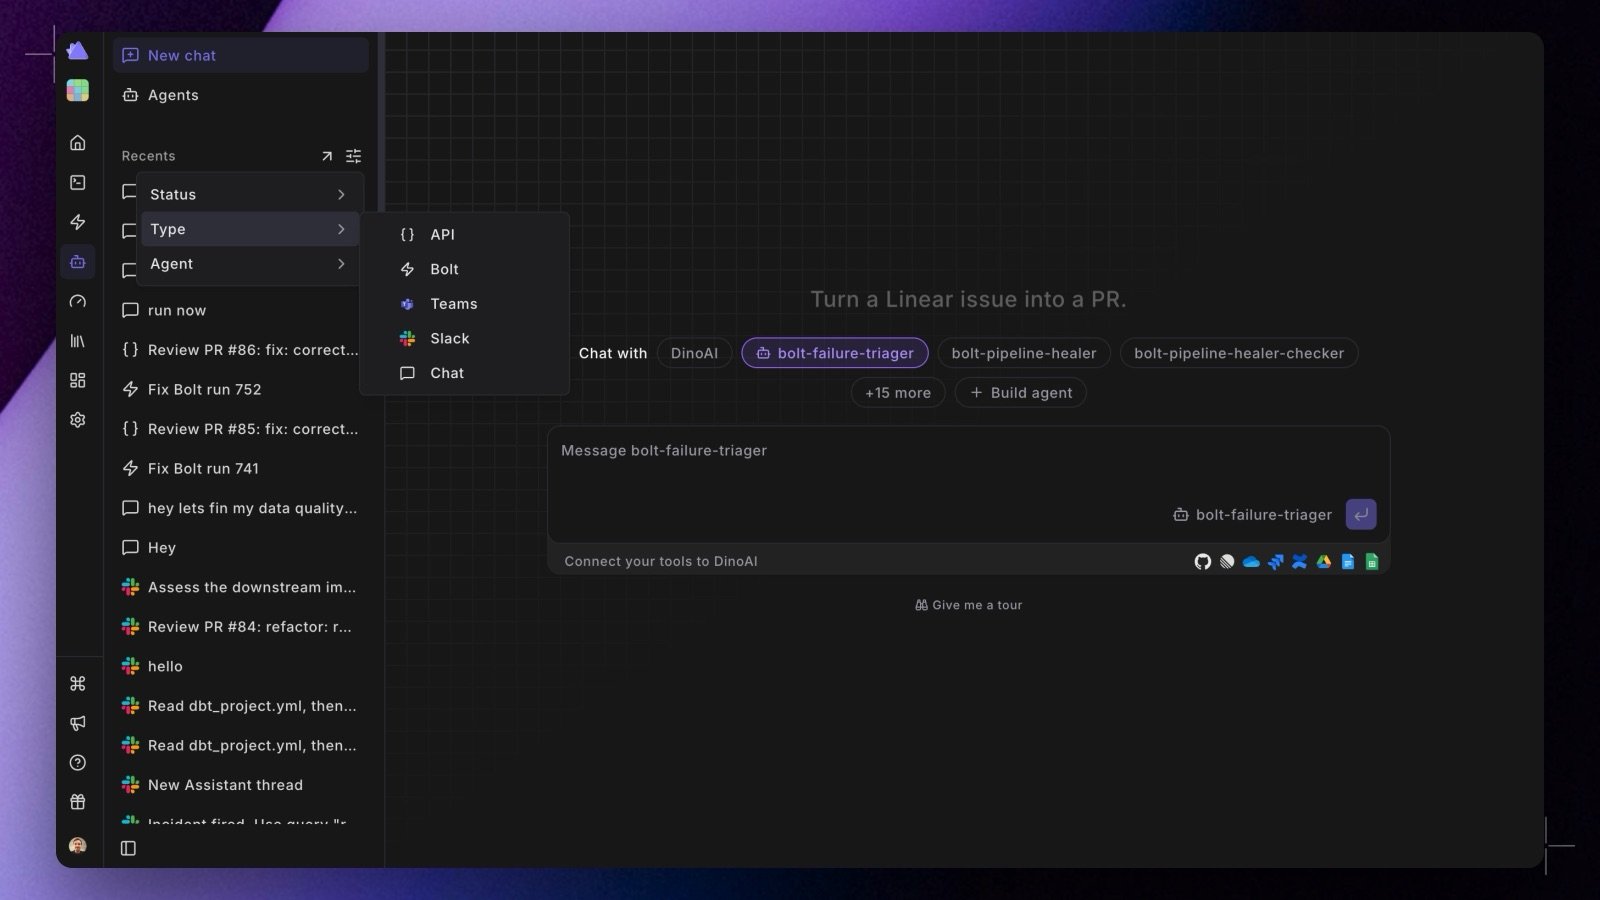
Task: Filter by Bolt type
Action: coord(465,269)
